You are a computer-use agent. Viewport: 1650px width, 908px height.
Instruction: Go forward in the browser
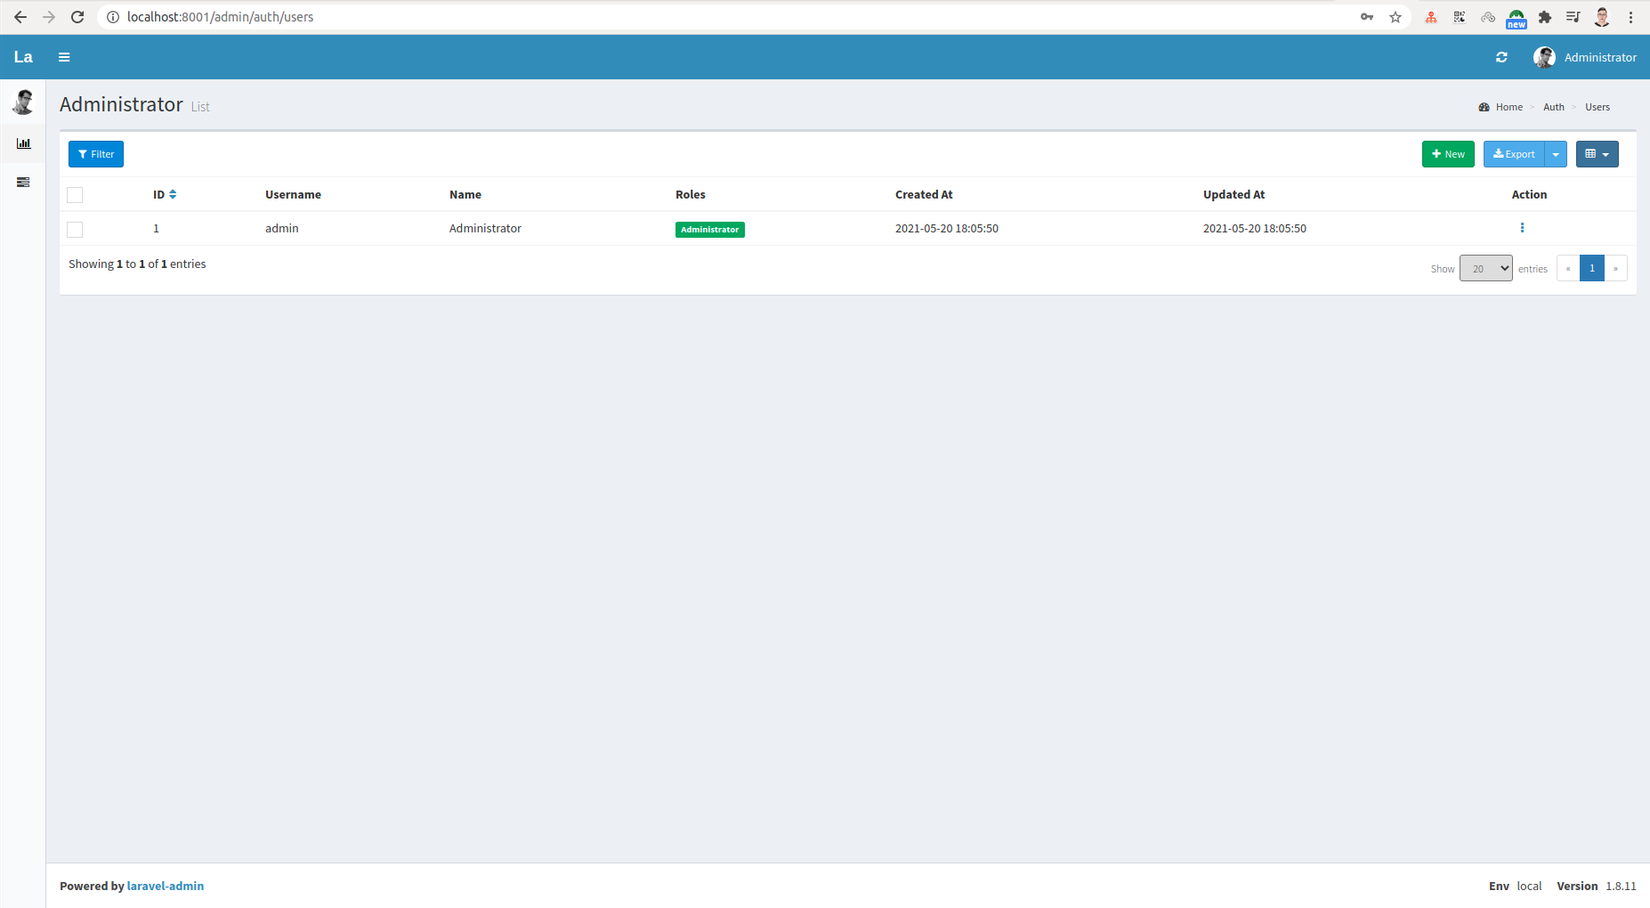tap(48, 17)
